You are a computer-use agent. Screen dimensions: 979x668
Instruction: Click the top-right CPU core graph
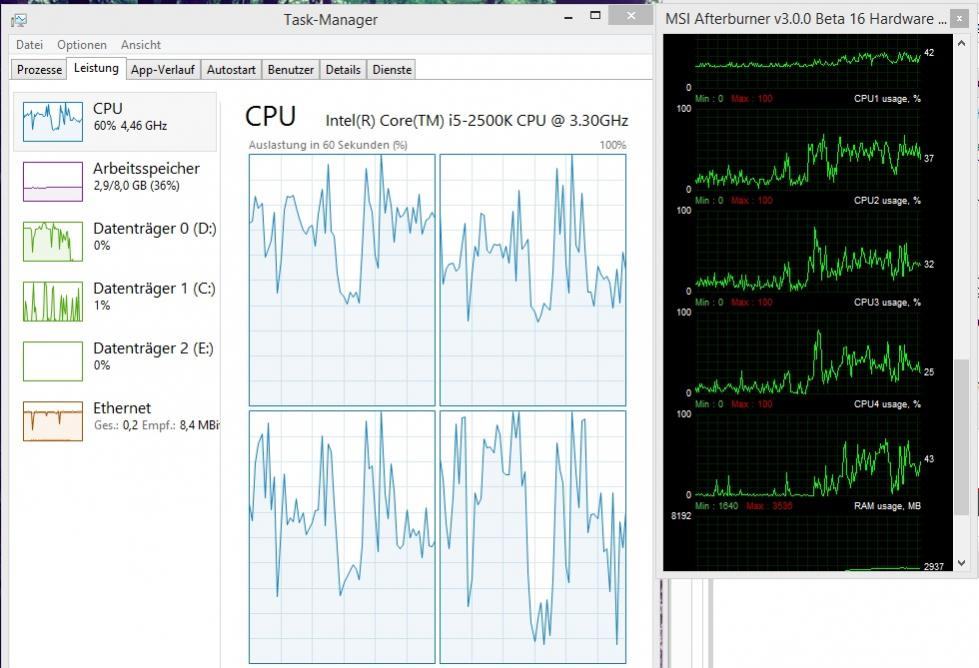[533, 280]
